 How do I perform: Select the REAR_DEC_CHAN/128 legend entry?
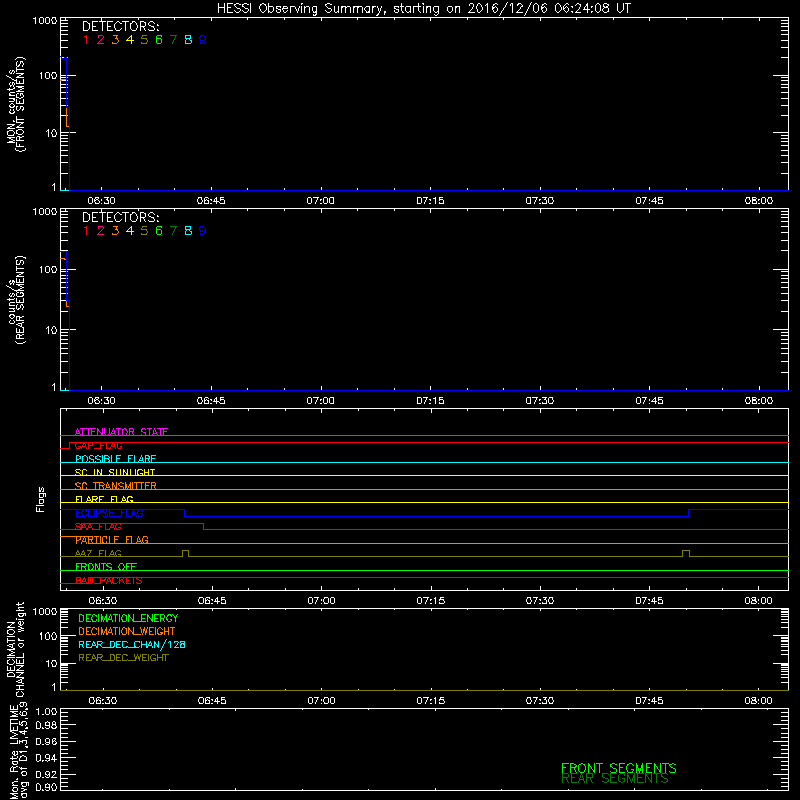tap(132, 644)
